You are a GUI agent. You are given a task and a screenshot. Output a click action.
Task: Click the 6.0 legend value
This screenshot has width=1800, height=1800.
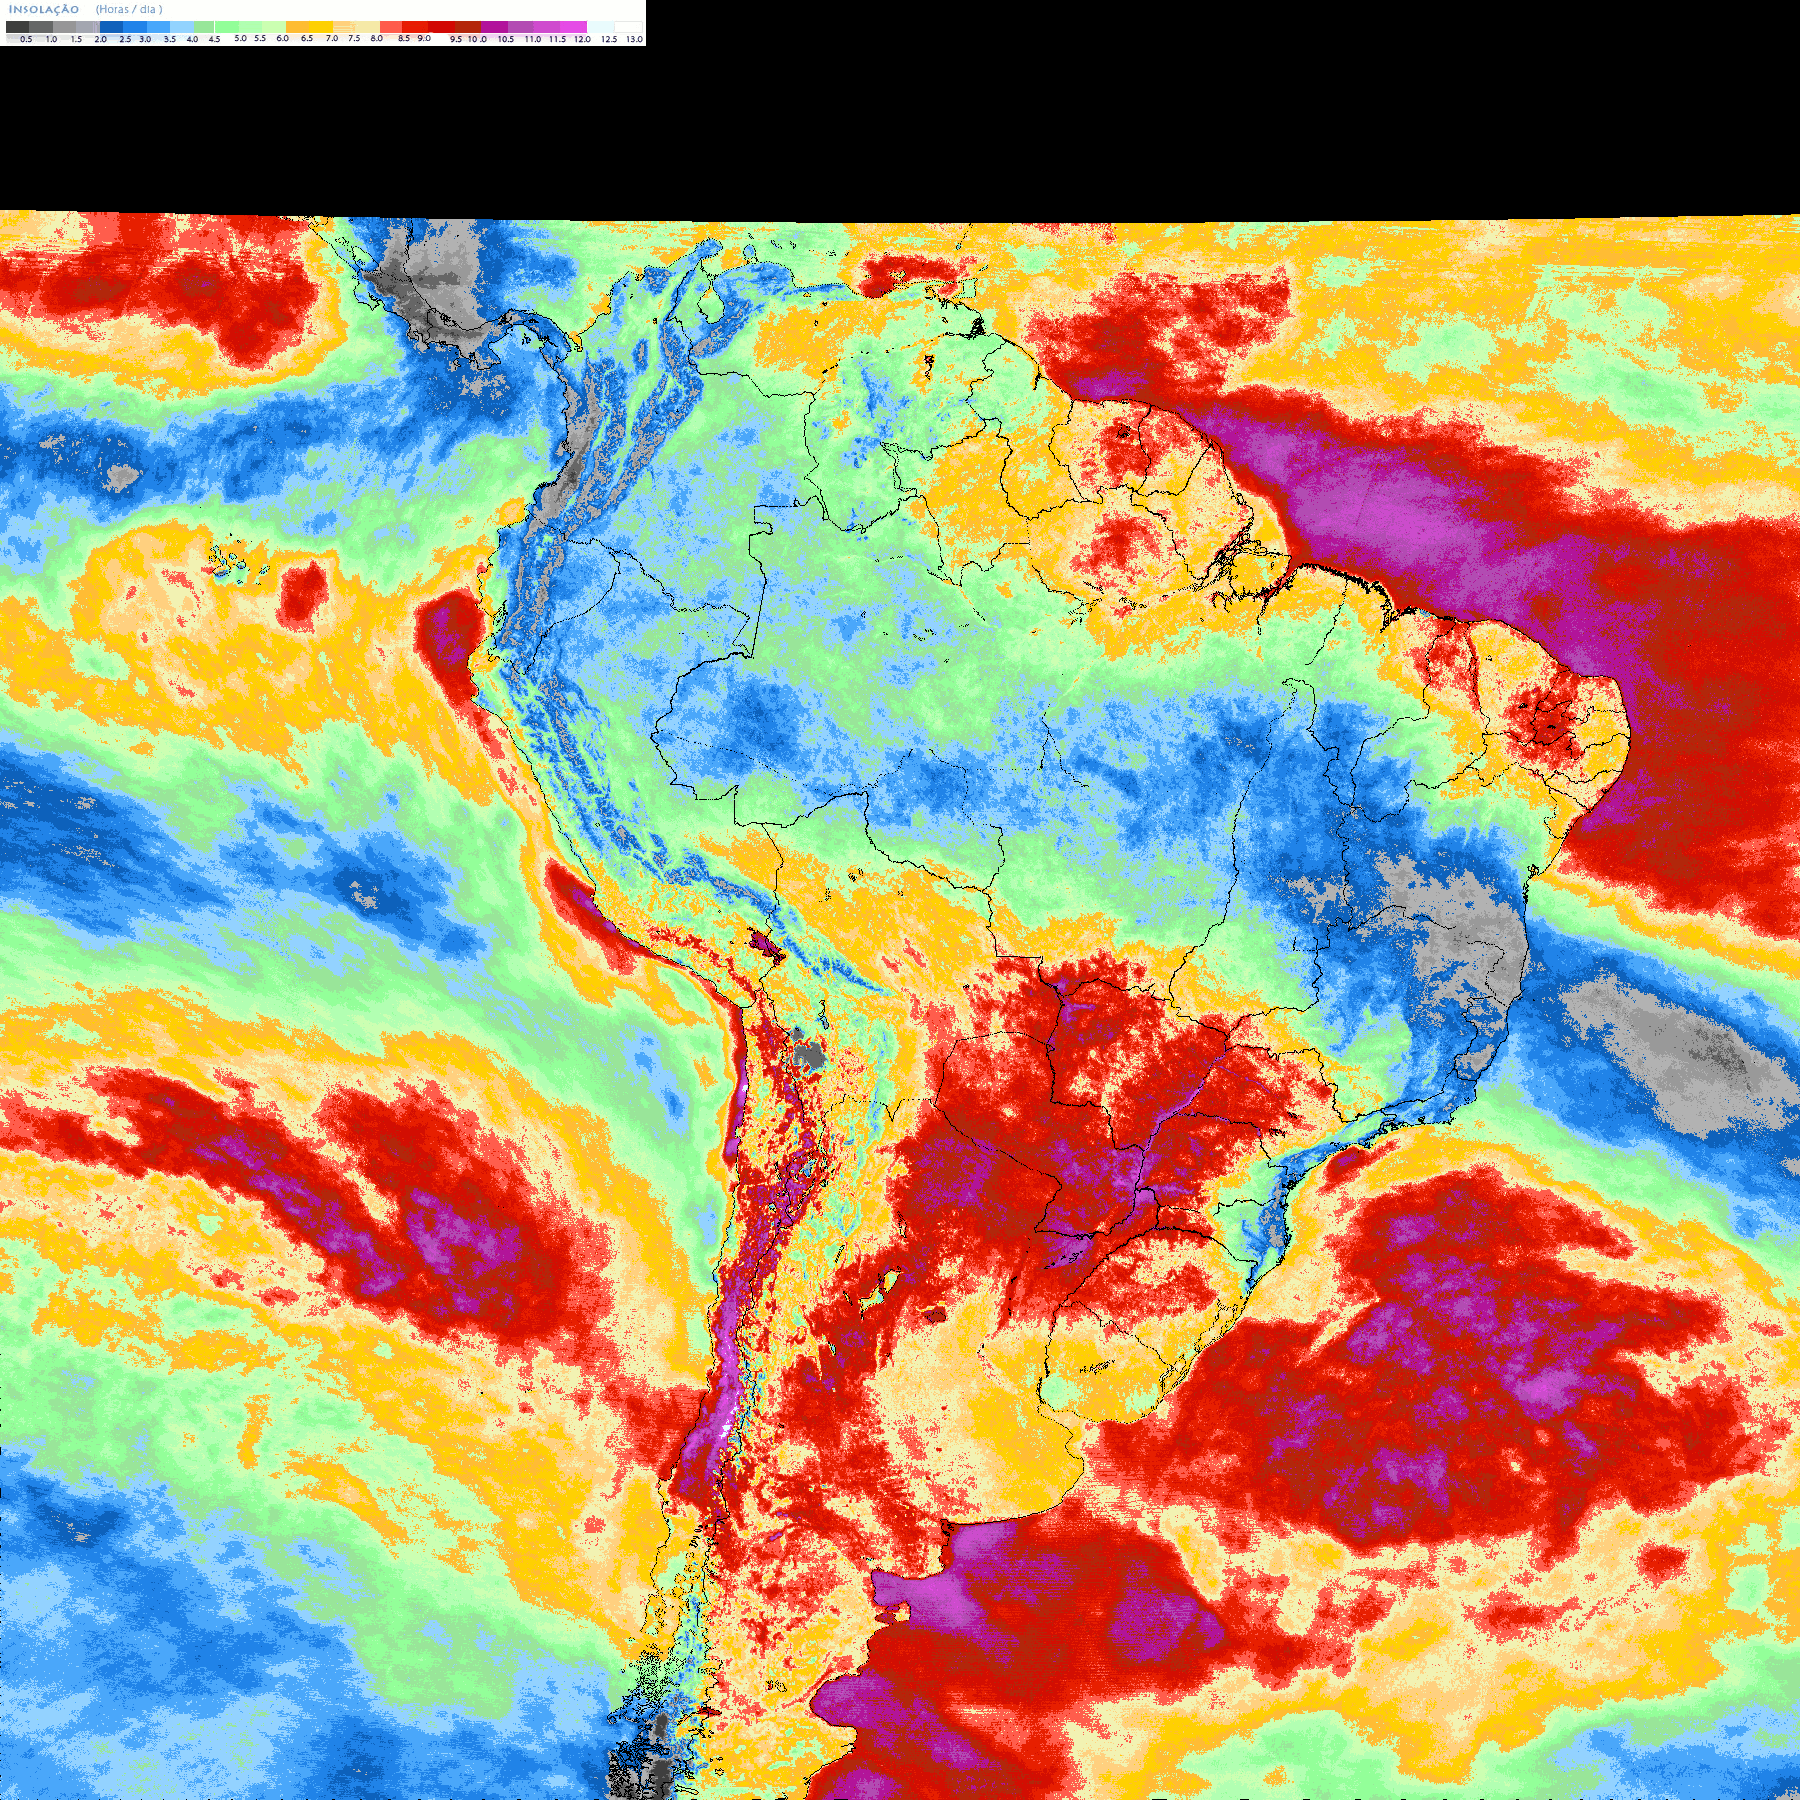coord(283,38)
